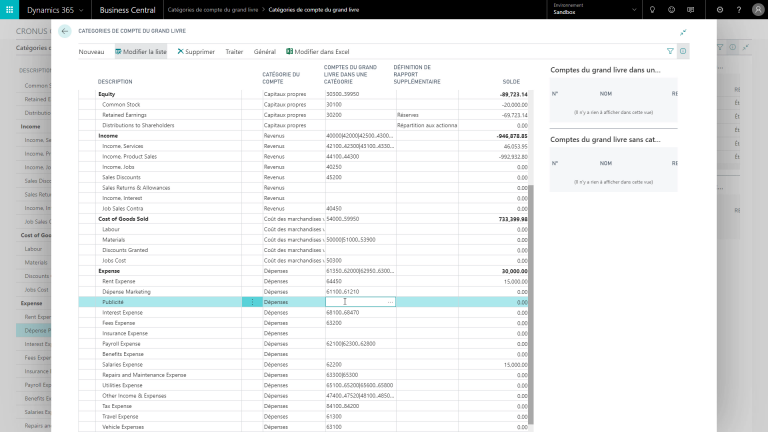768x432 pixels.
Task: Open the user account avatar
Action: 758,9
